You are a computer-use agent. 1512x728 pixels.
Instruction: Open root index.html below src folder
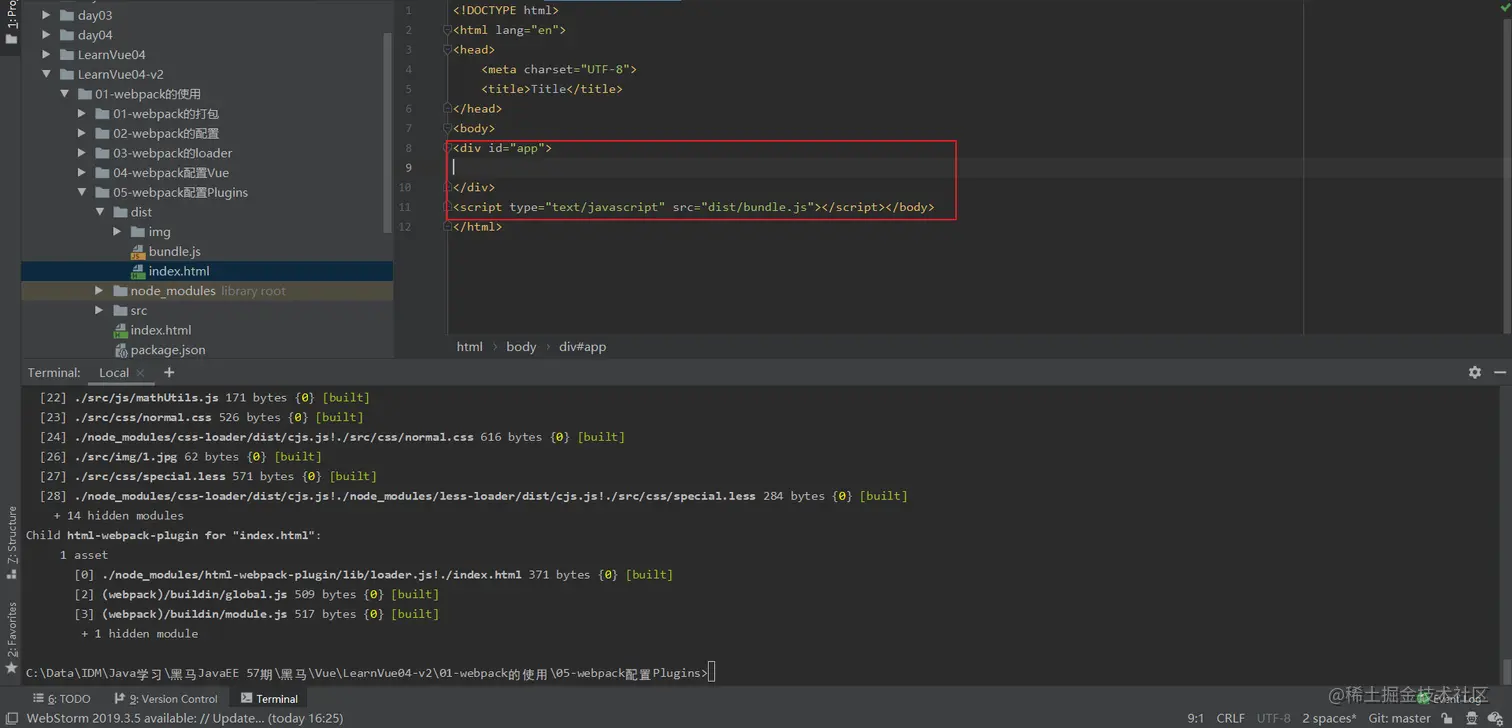[x=161, y=330]
